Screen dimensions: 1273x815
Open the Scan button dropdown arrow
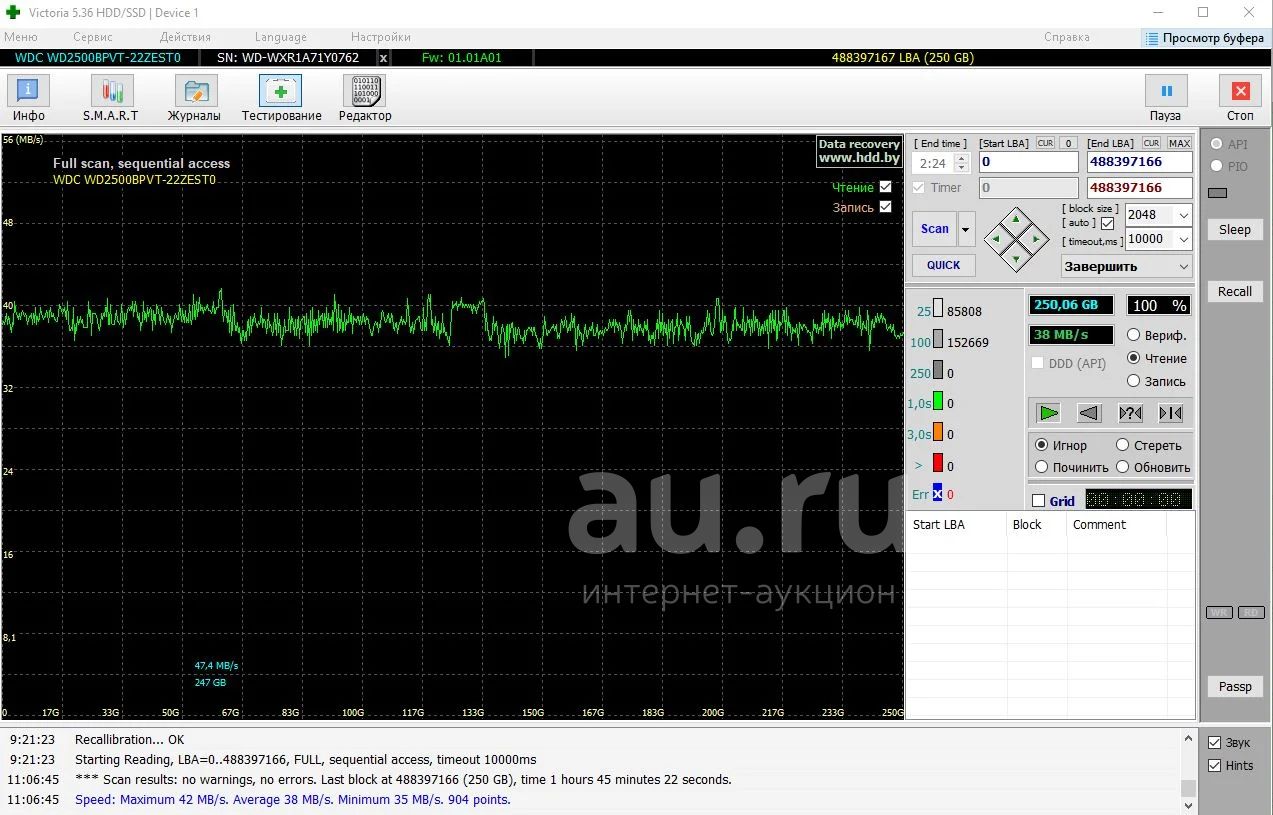966,229
